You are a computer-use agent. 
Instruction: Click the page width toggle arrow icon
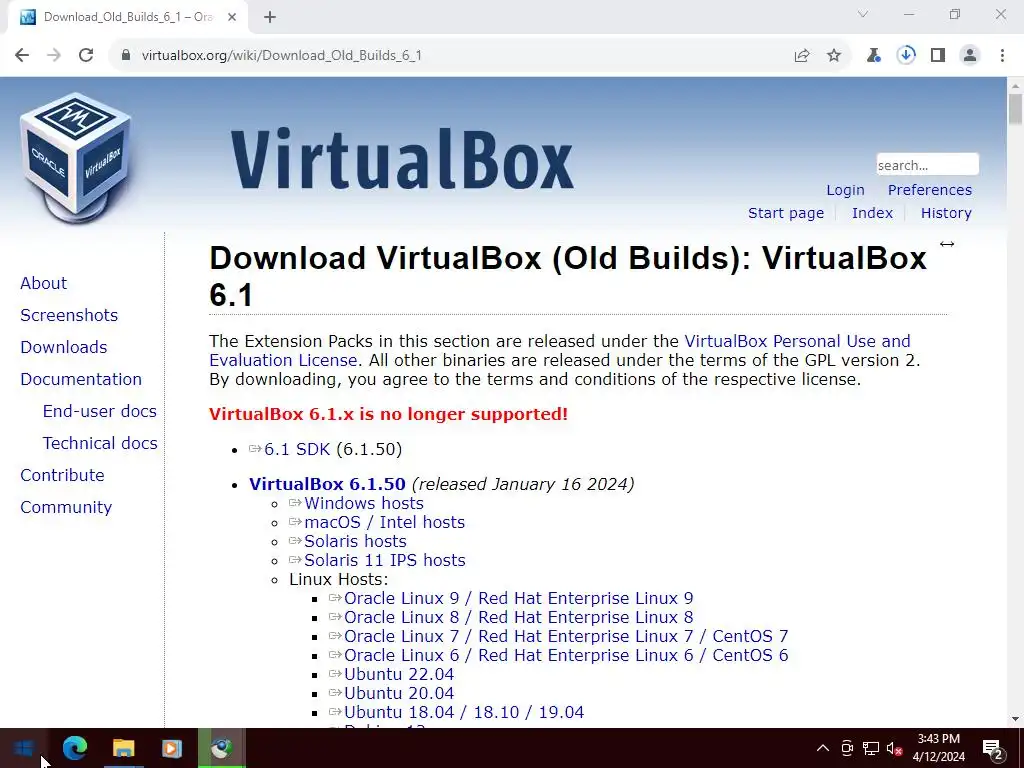946,244
